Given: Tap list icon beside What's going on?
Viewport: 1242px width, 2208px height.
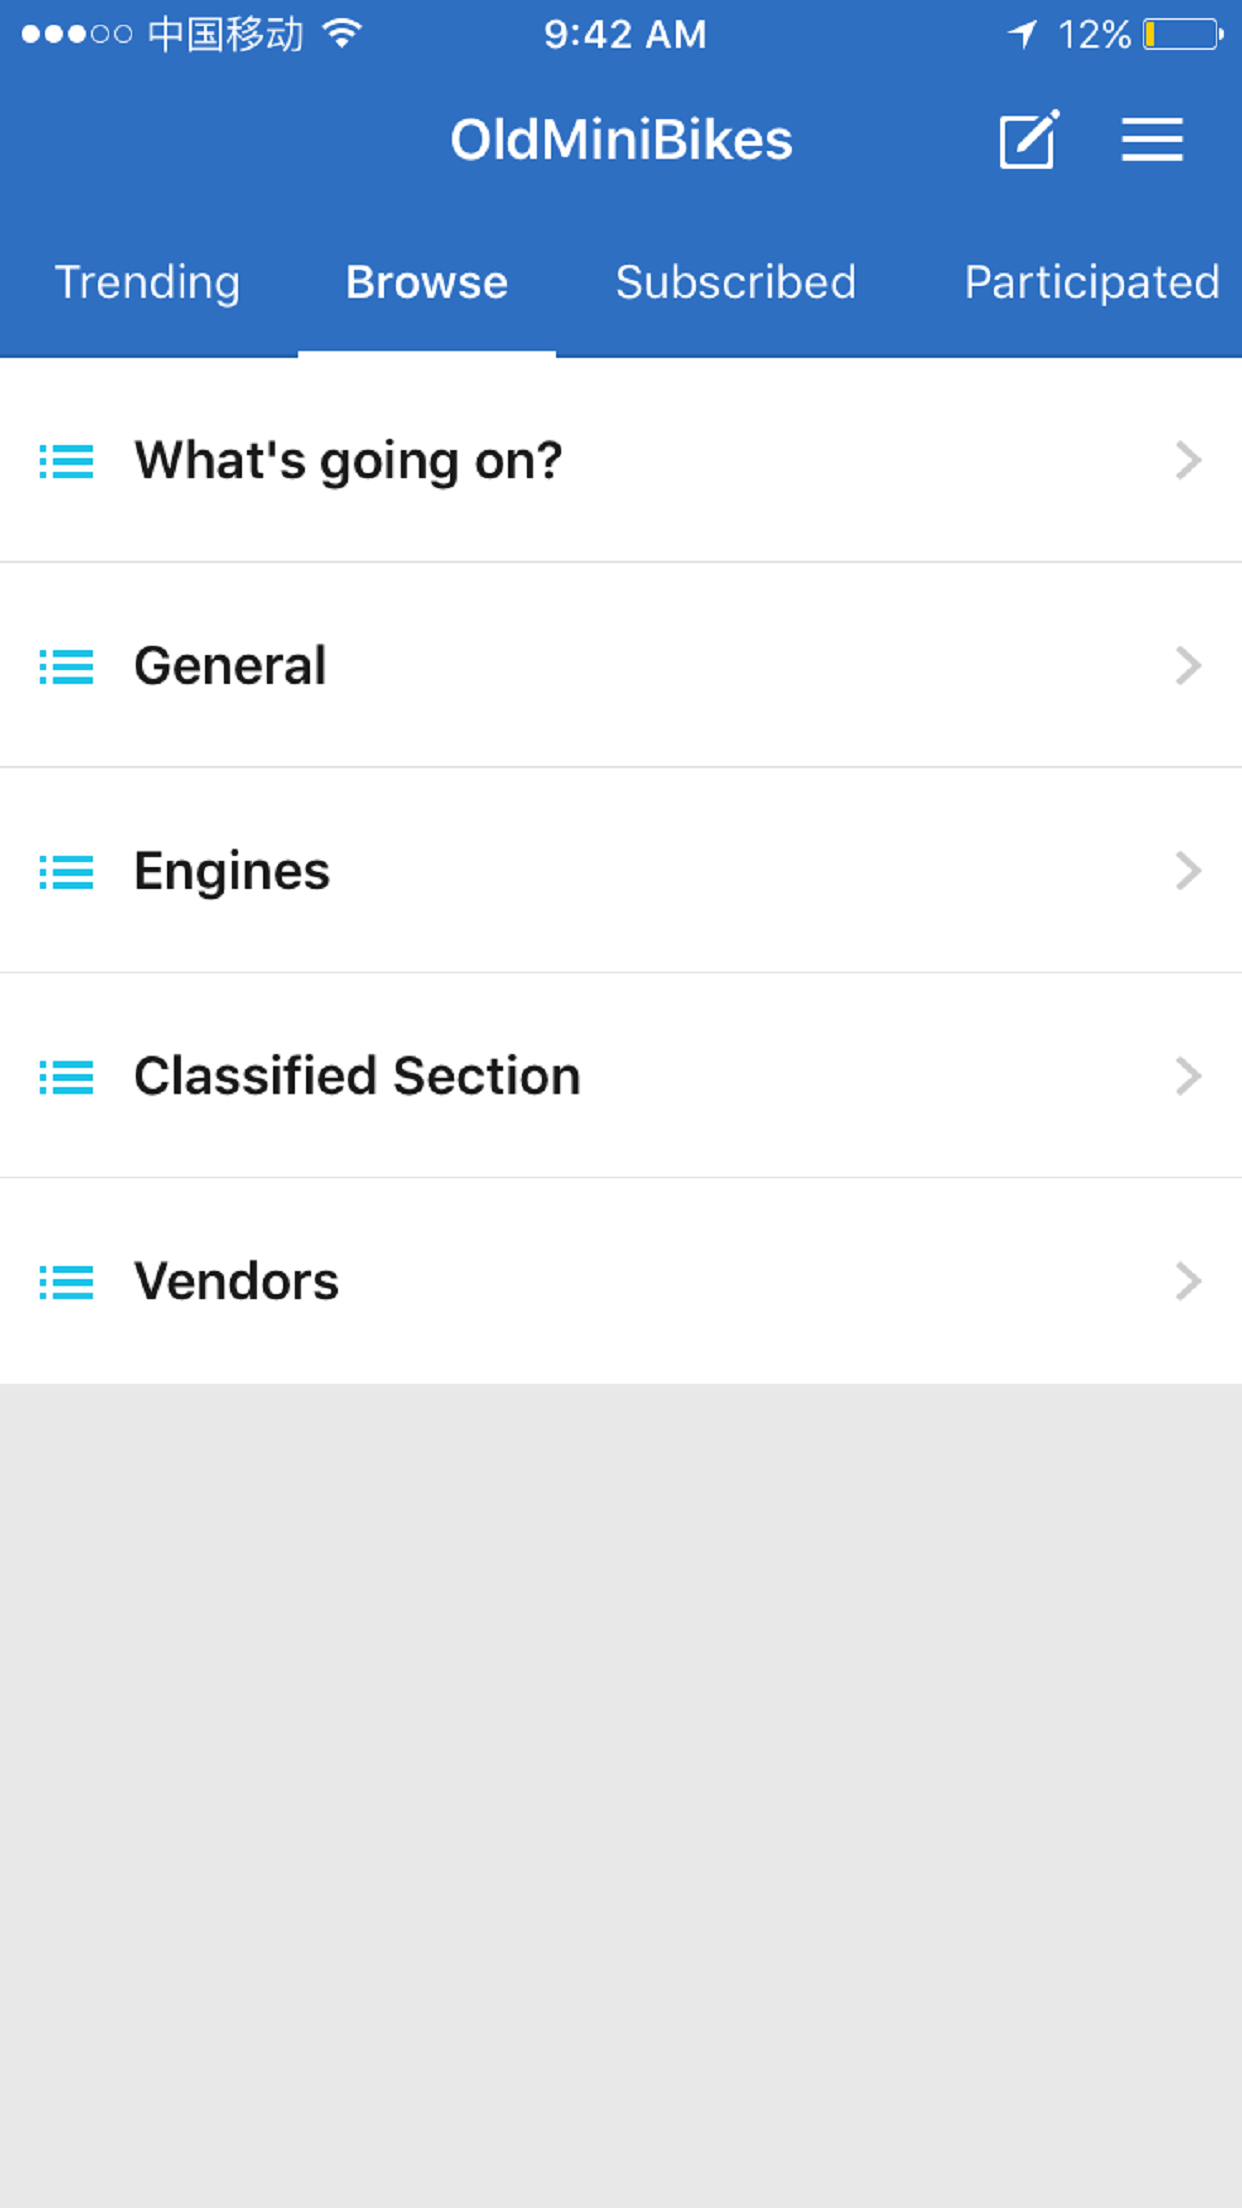Looking at the screenshot, I should [x=66, y=461].
